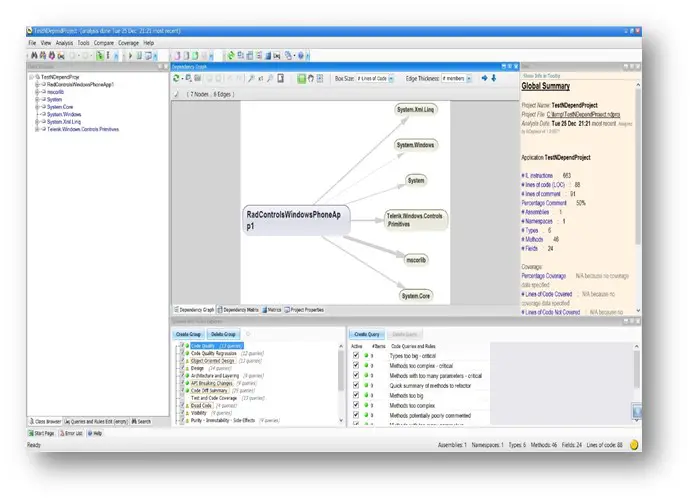Open the Analysis menu
Screen dimensions: 694x504
[x=64, y=43]
